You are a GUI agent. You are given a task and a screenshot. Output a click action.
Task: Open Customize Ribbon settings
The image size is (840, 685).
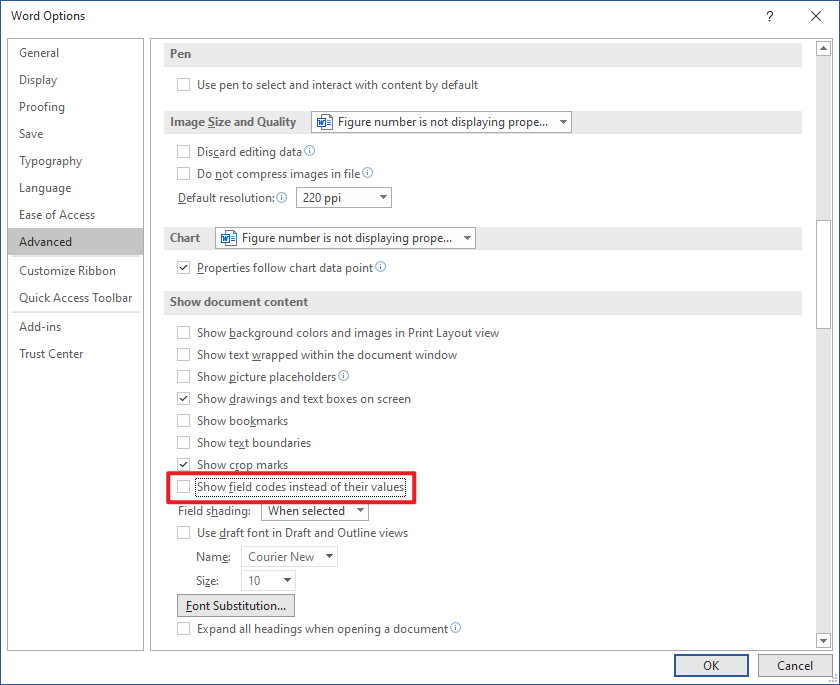pyautogui.click(x=76, y=270)
